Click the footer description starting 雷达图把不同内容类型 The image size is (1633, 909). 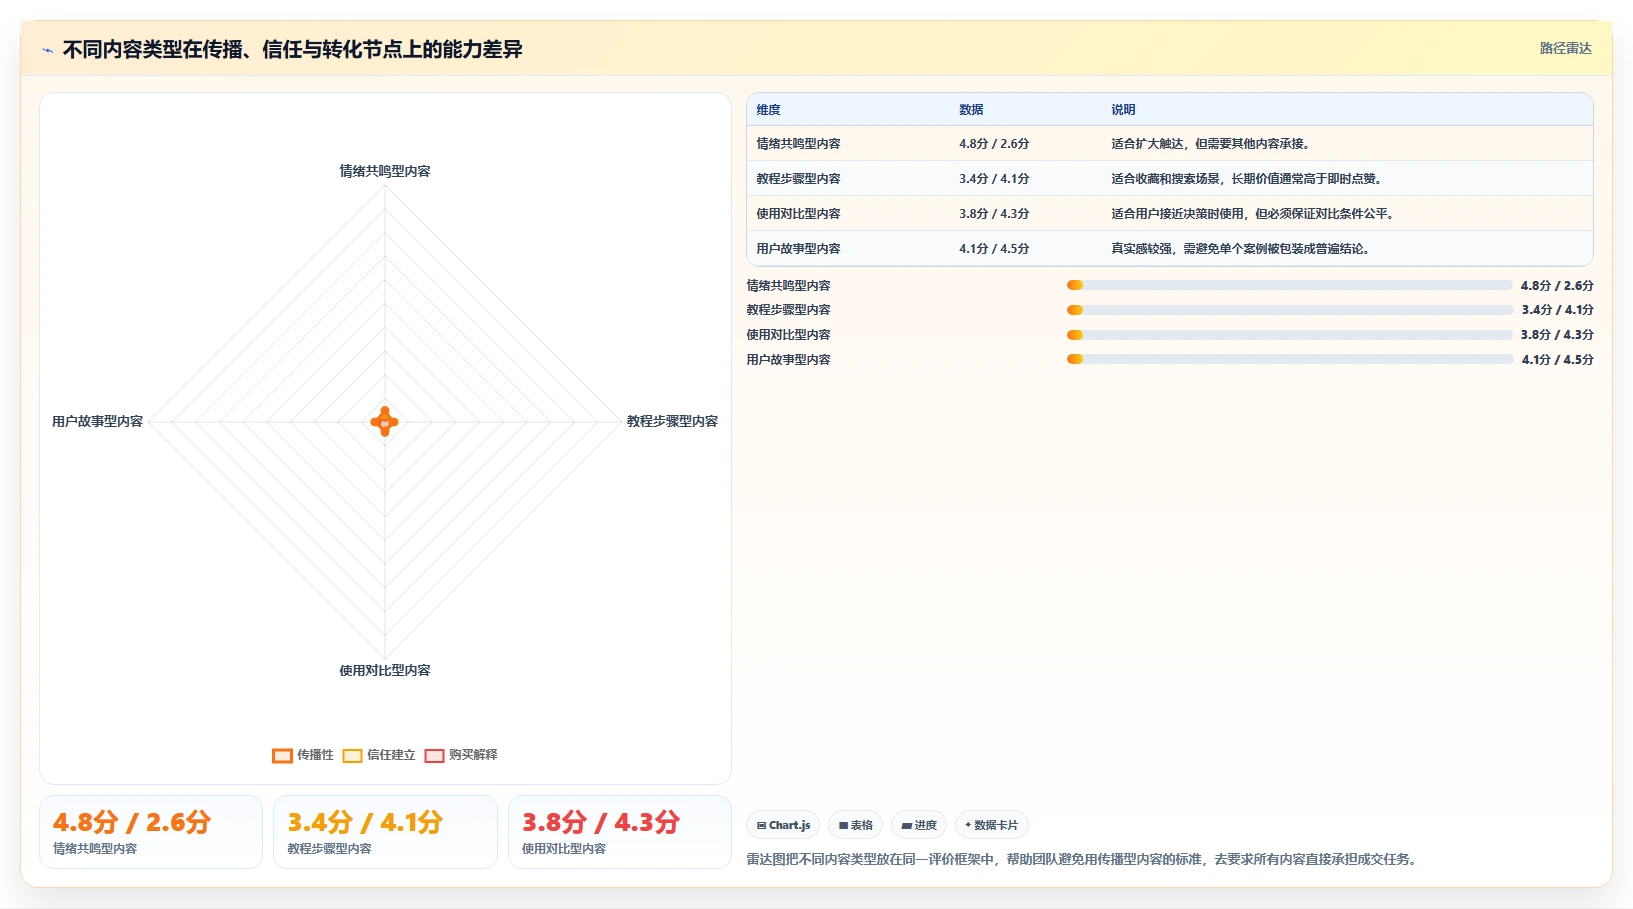[1084, 859]
